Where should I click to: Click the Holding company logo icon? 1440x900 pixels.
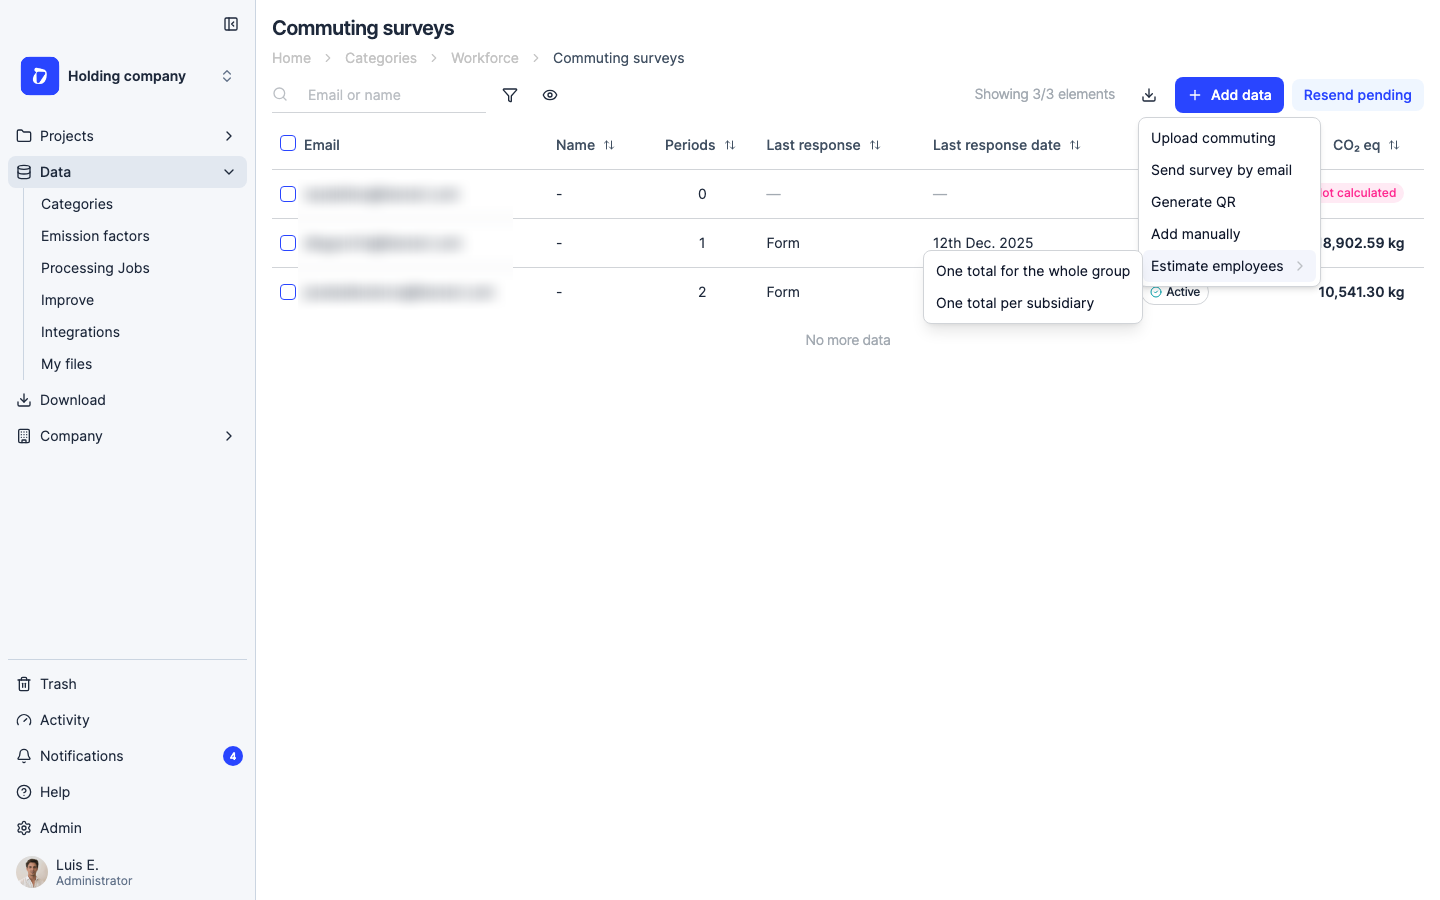pyautogui.click(x=40, y=76)
